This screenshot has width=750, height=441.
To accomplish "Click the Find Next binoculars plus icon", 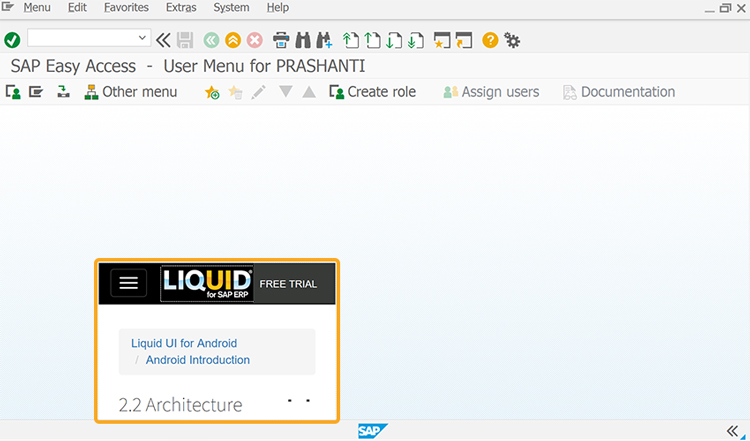I will (324, 40).
